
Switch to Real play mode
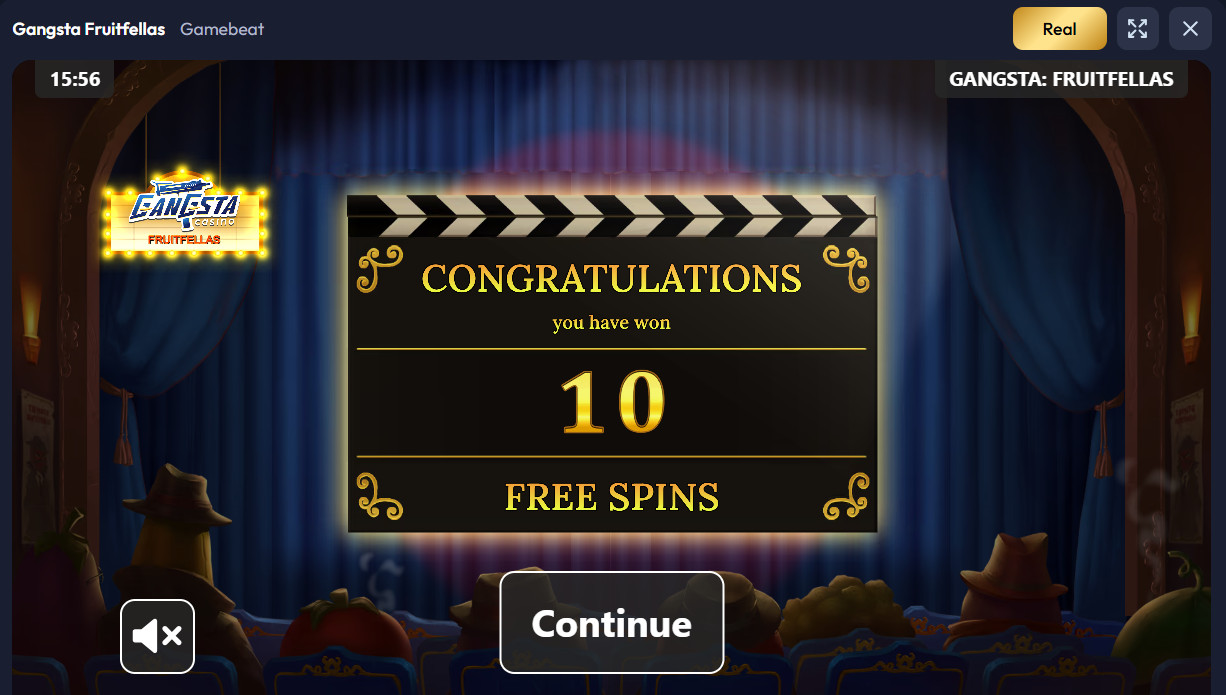[x=1059, y=29]
